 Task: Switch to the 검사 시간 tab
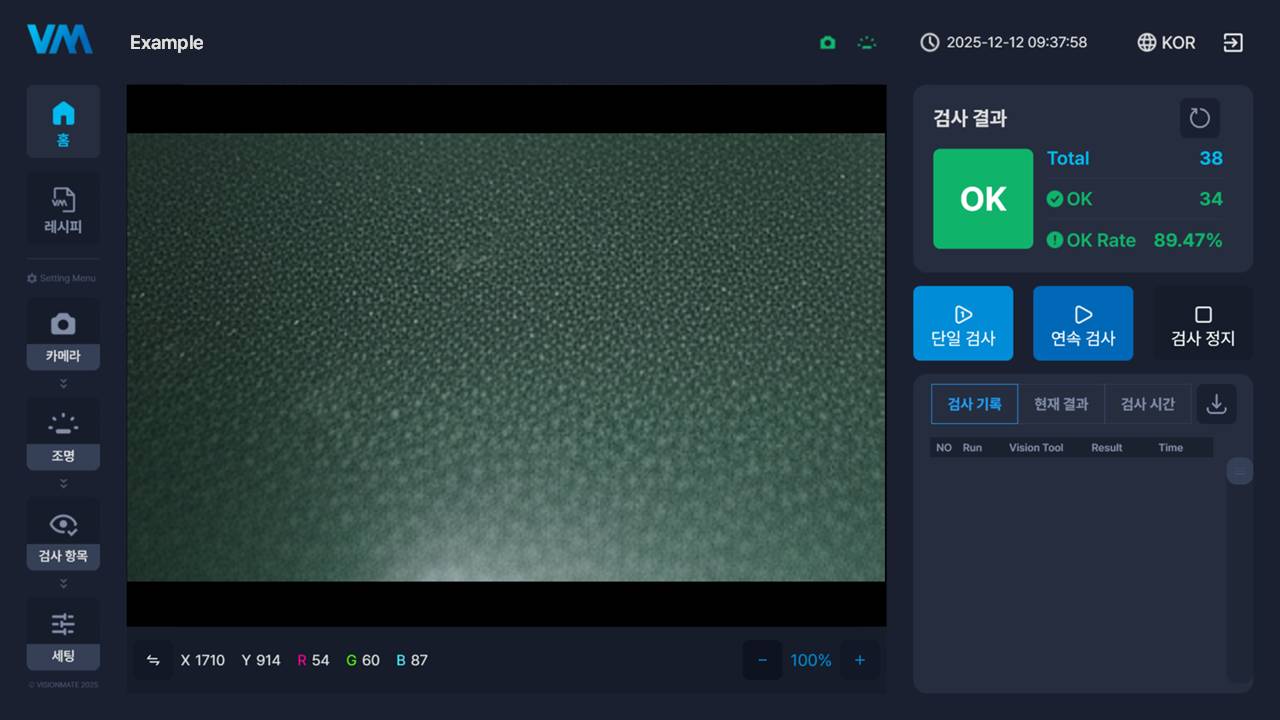pos(1147,404)
